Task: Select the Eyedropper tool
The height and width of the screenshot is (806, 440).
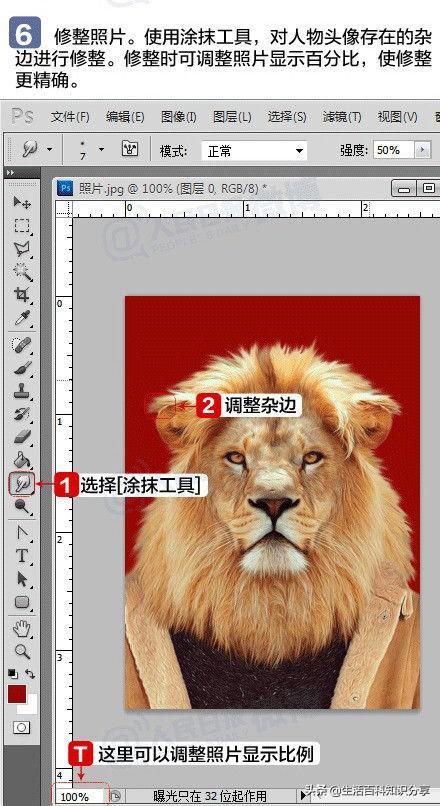Action: coord(22,318)
